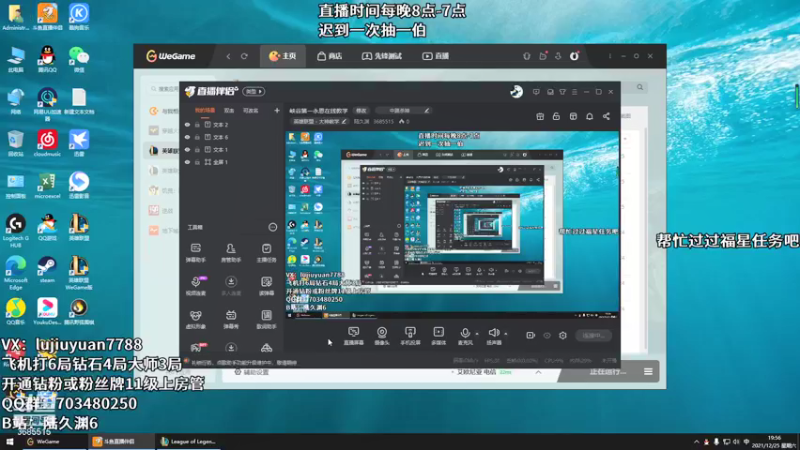Switch to the third scene tab
800x450 pixels.
tap(251, 110)
